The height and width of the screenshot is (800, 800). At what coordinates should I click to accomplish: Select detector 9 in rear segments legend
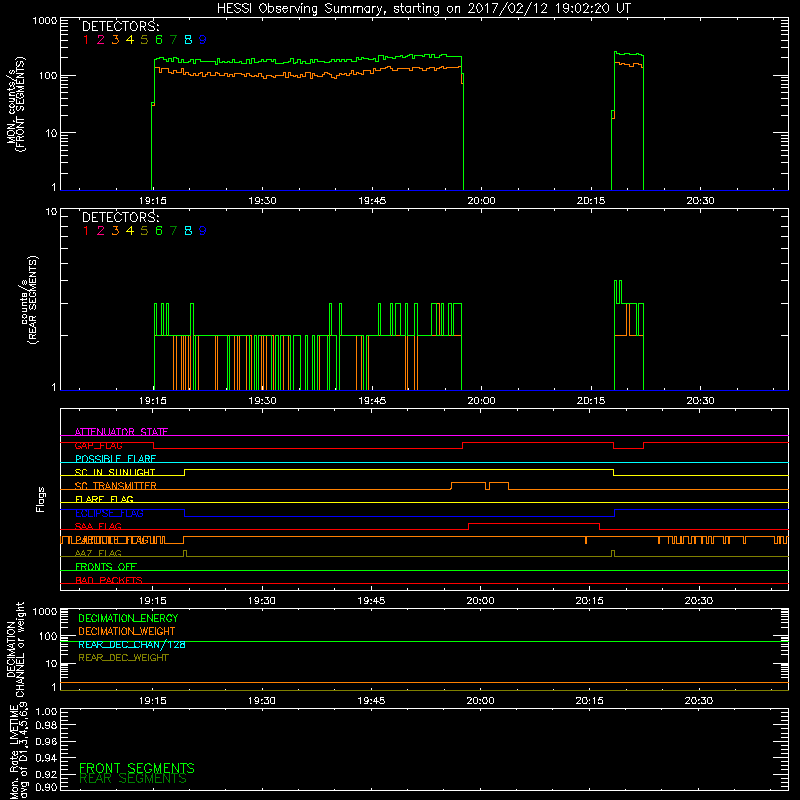[203, 231]
